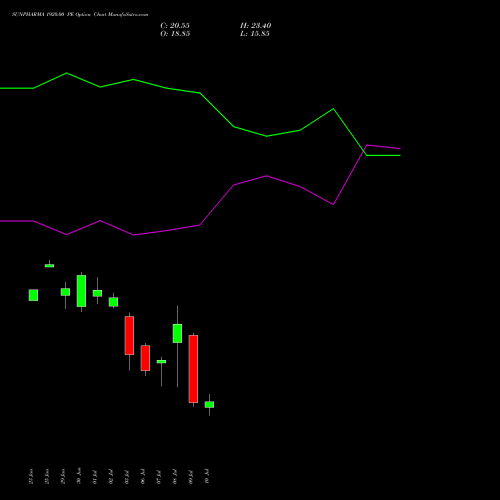This screenshot has width=500, height=500.
Task: Click the '08 Jul' date label
Action: pyautogui.click(x=175, y=477)
